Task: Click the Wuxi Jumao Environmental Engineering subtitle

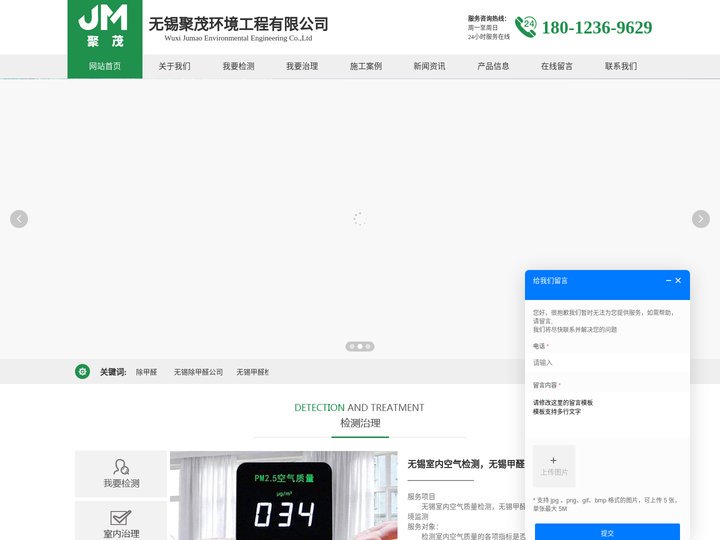Action: (x=238, y=38)
